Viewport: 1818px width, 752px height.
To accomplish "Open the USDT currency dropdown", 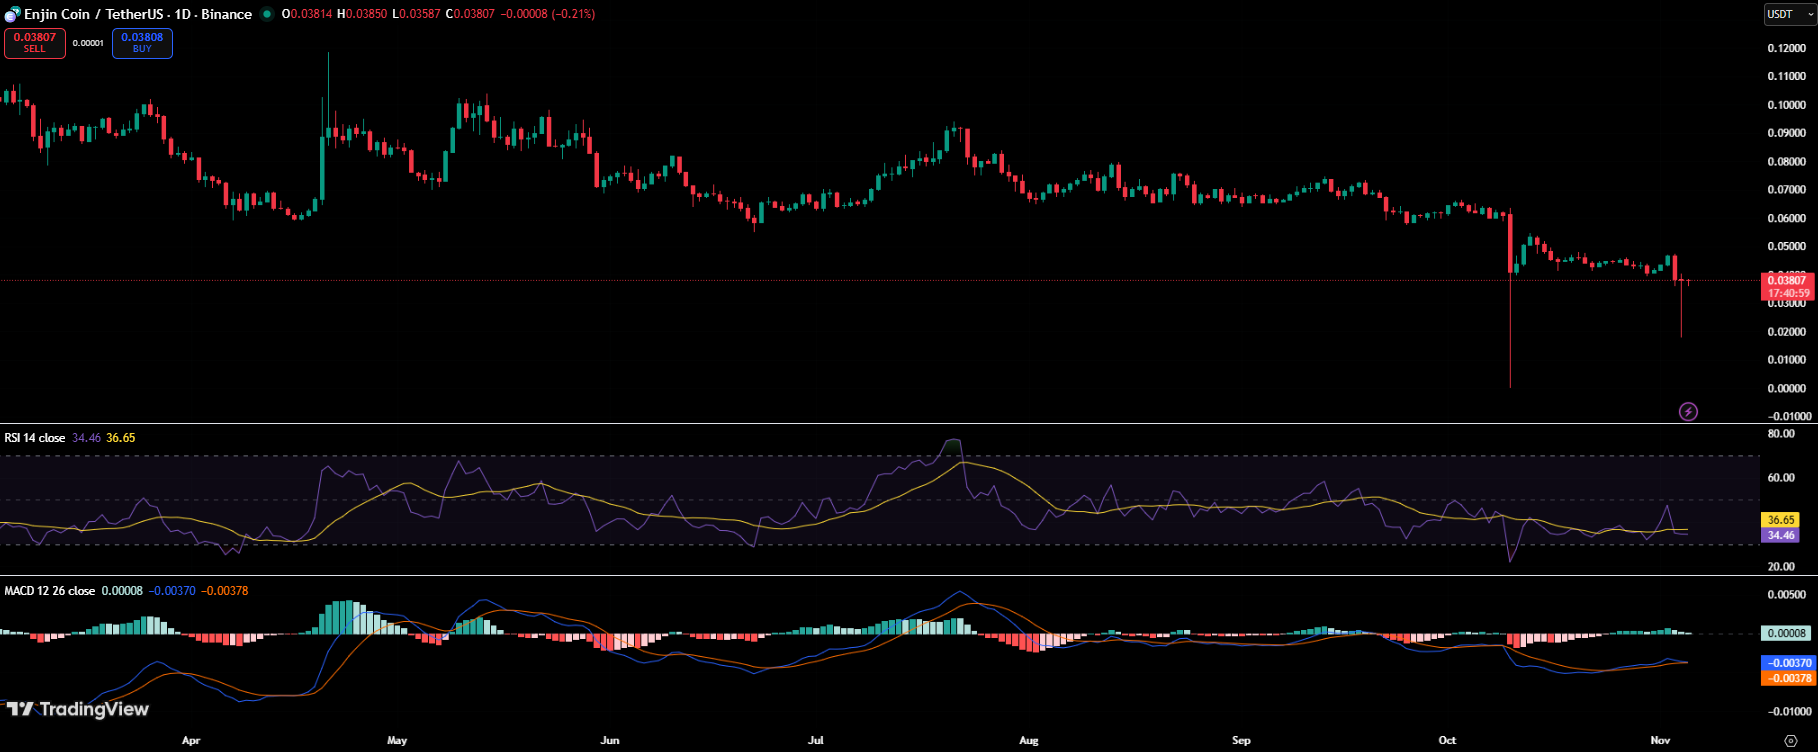I will (1789, 14).
